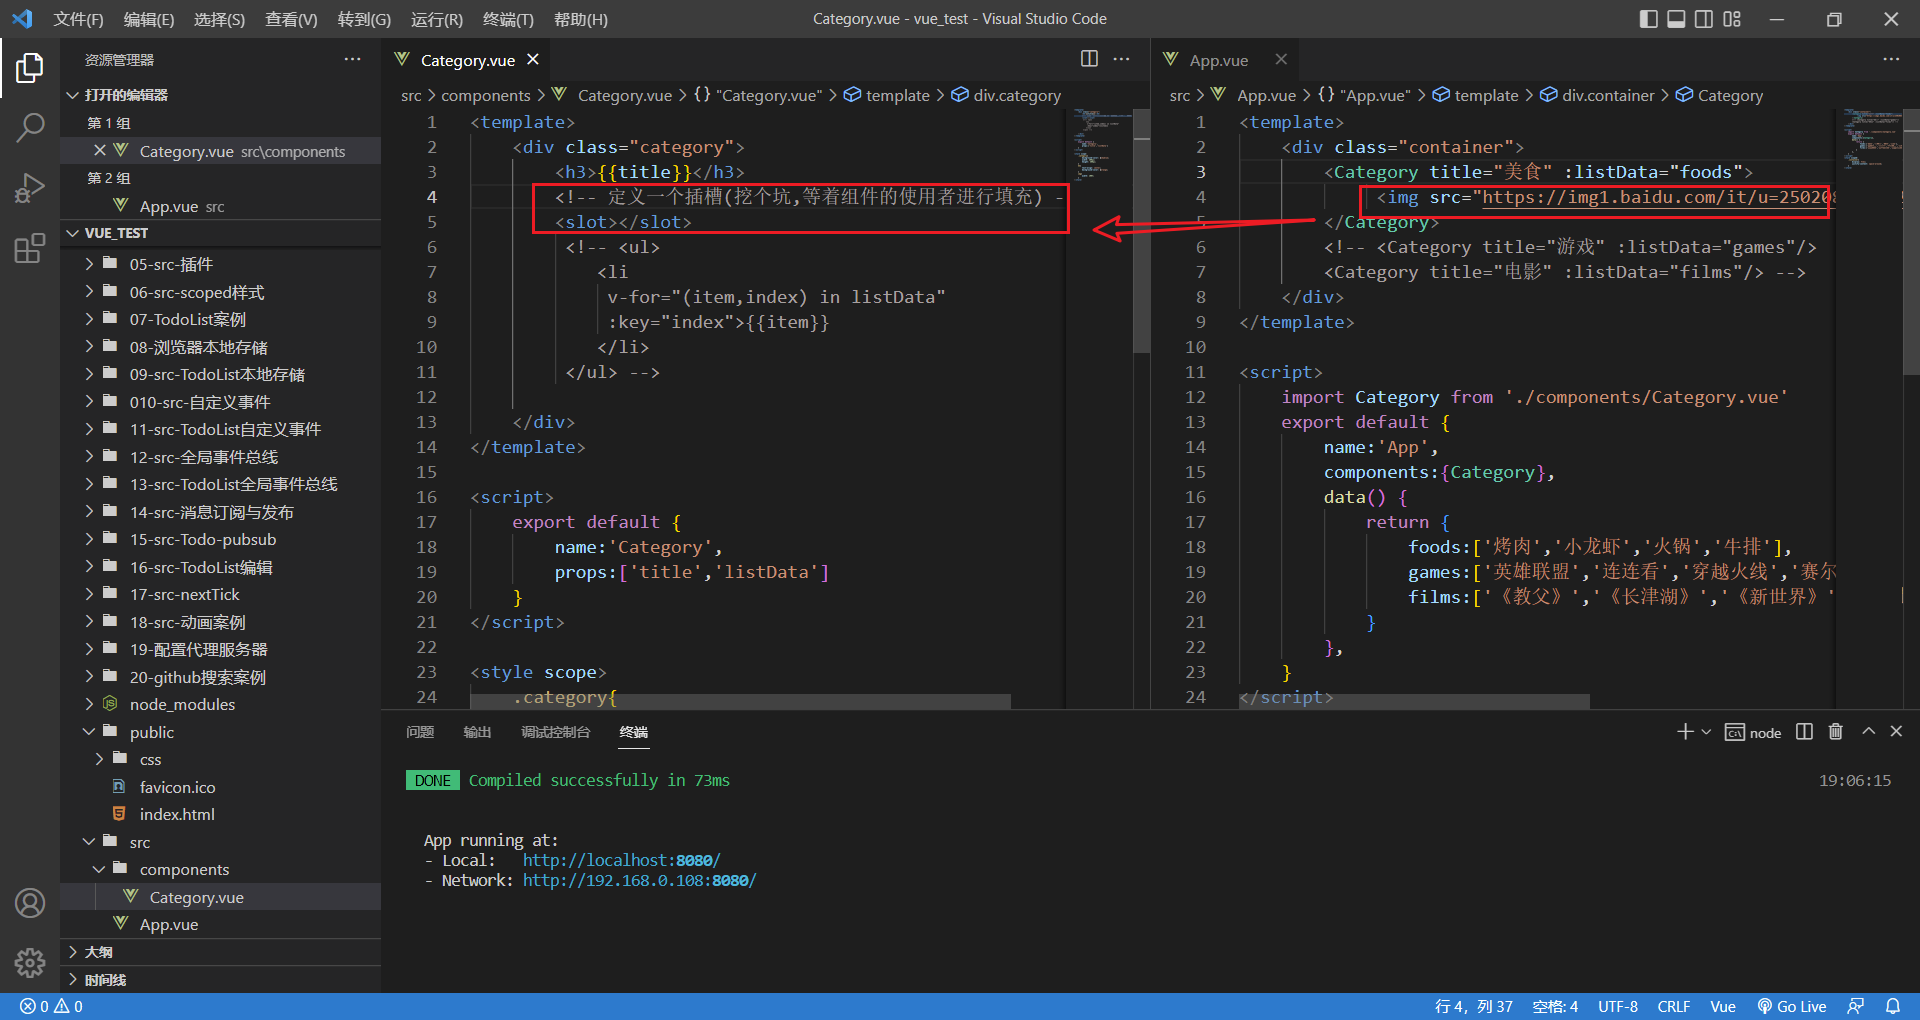Click Go Live in status bar
The width and height of the screenshot is (1920, 1020).
point(1792,1006)
